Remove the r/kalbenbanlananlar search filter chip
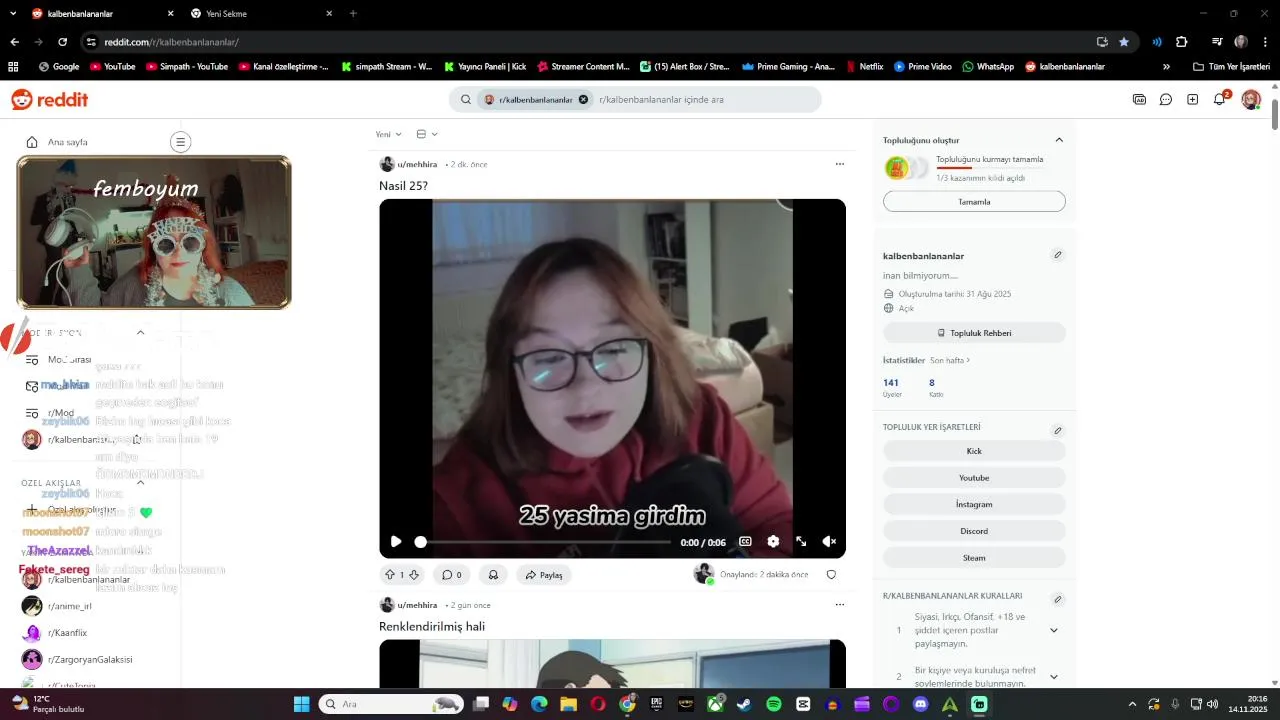 583,100
